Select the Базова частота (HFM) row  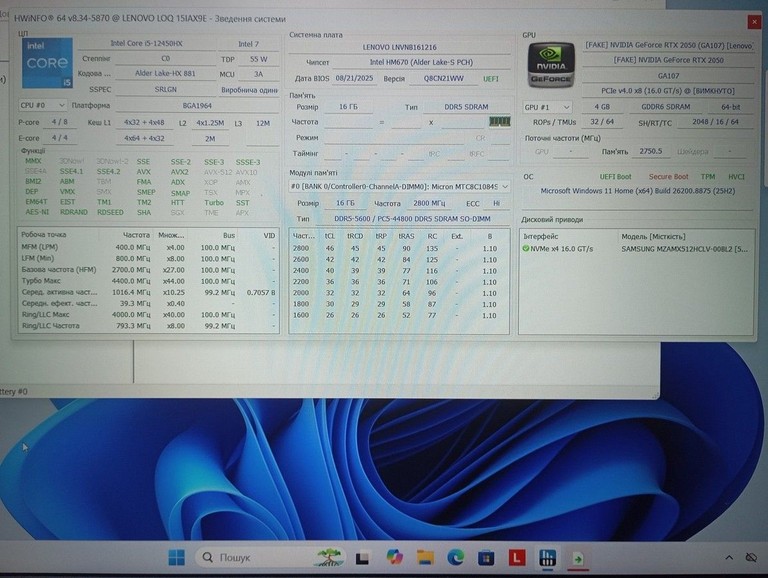(x=148, y=270)
